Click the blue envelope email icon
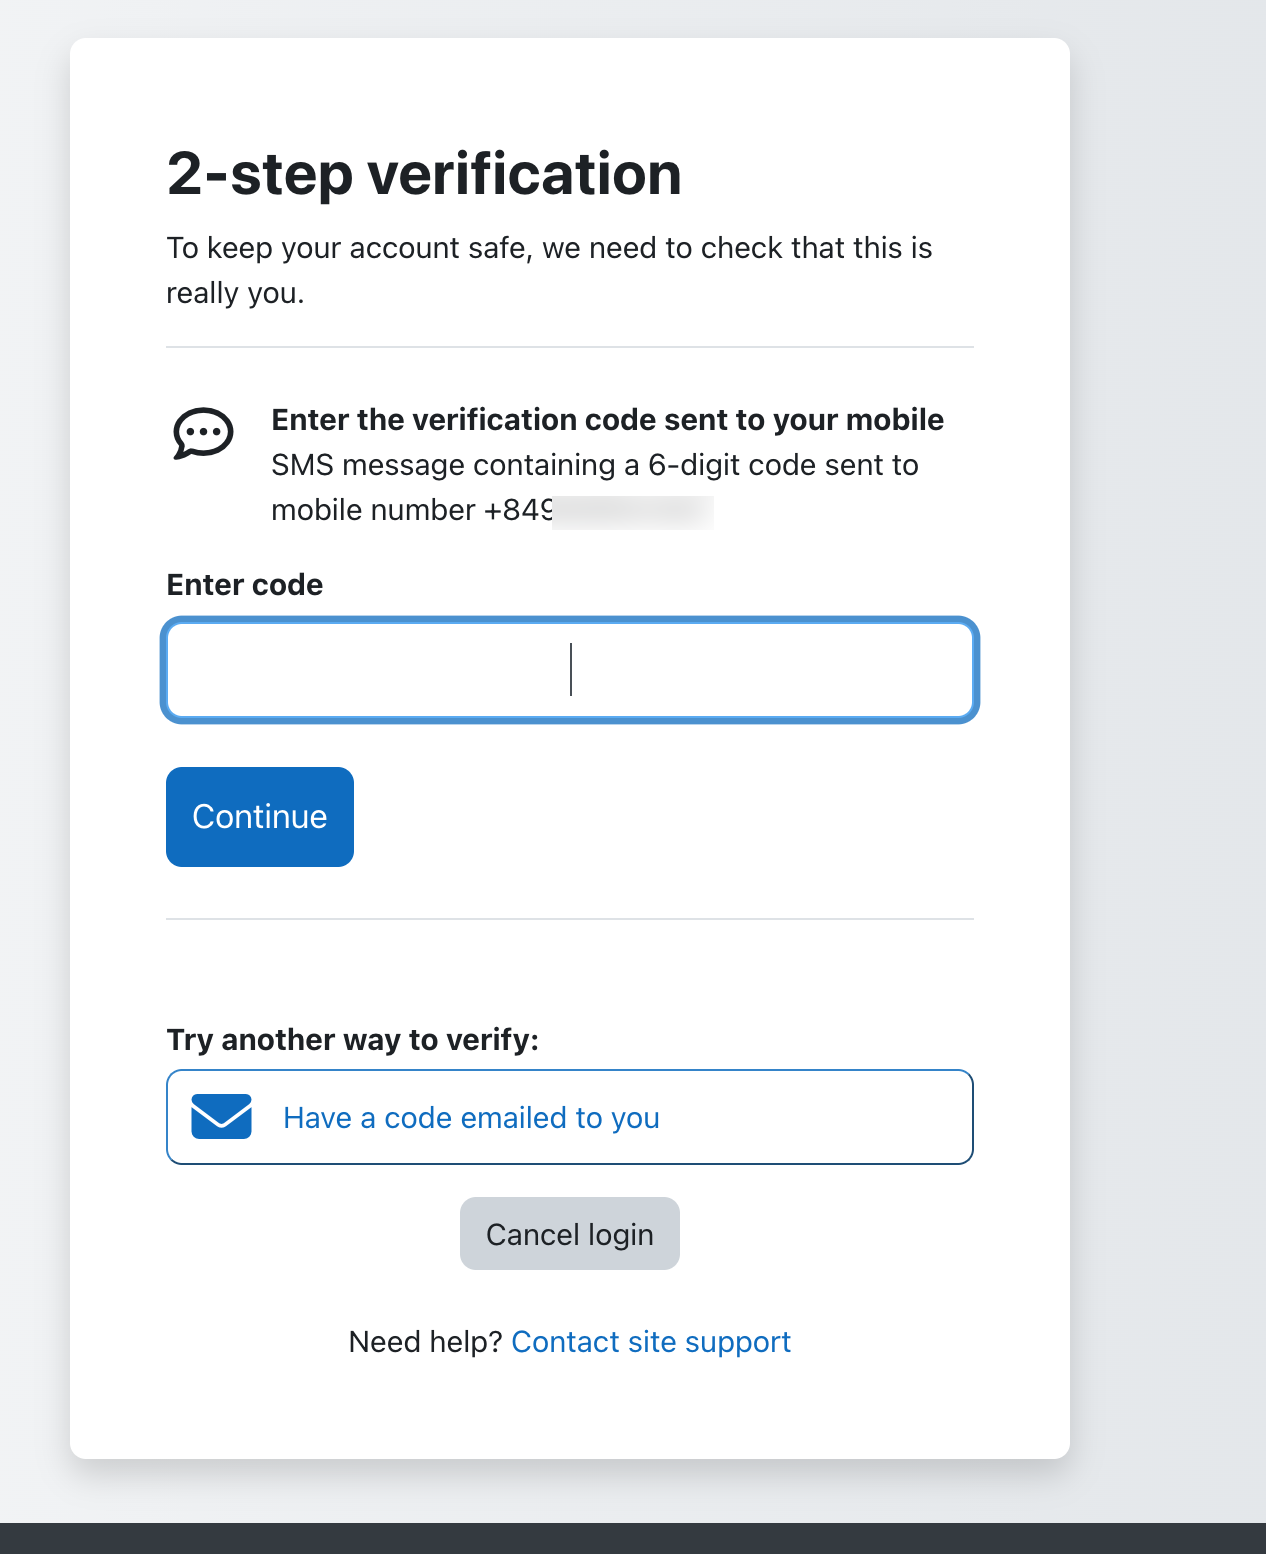This screenshot has height=1554, width=1266. click(x=221, y=1117)
